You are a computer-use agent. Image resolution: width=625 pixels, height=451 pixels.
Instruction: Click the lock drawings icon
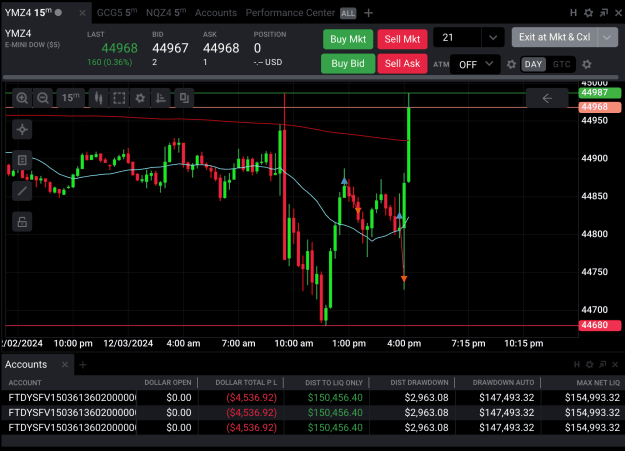point(22,222)
